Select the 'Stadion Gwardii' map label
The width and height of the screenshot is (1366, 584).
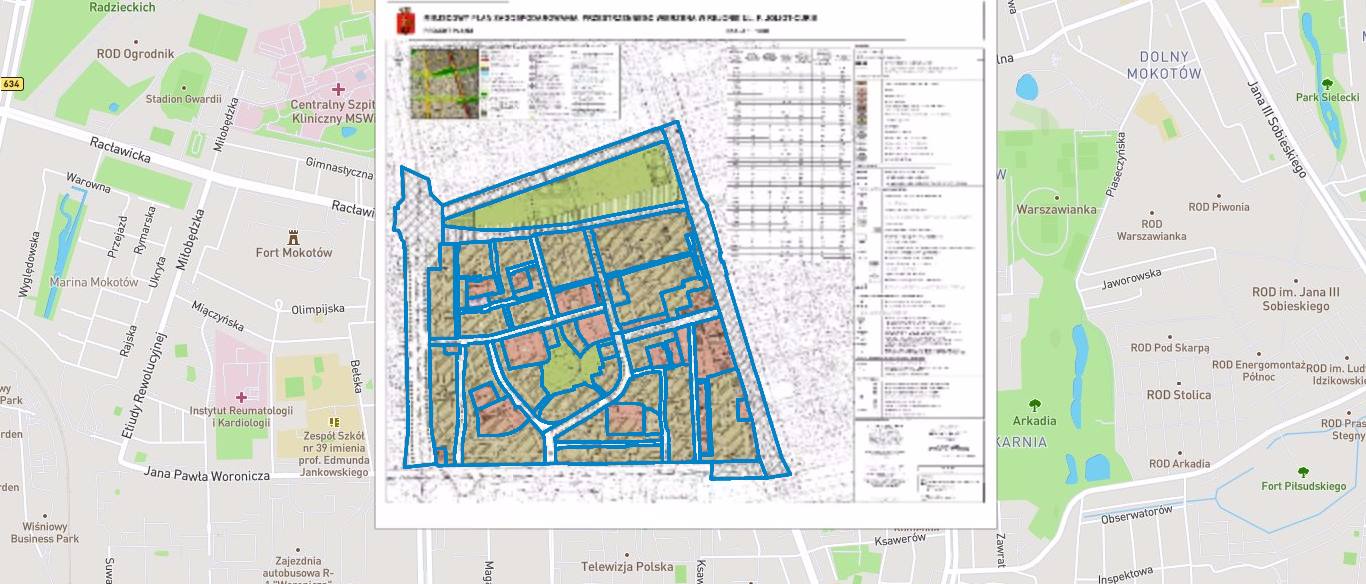click(183, 99)
